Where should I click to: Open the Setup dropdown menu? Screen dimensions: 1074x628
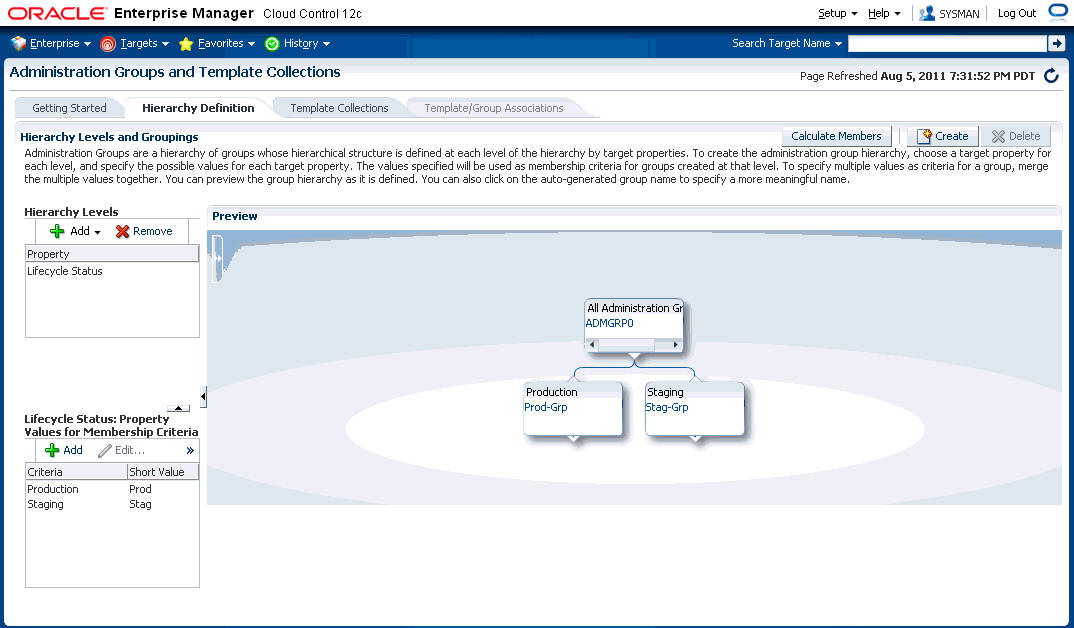(838, 13)
